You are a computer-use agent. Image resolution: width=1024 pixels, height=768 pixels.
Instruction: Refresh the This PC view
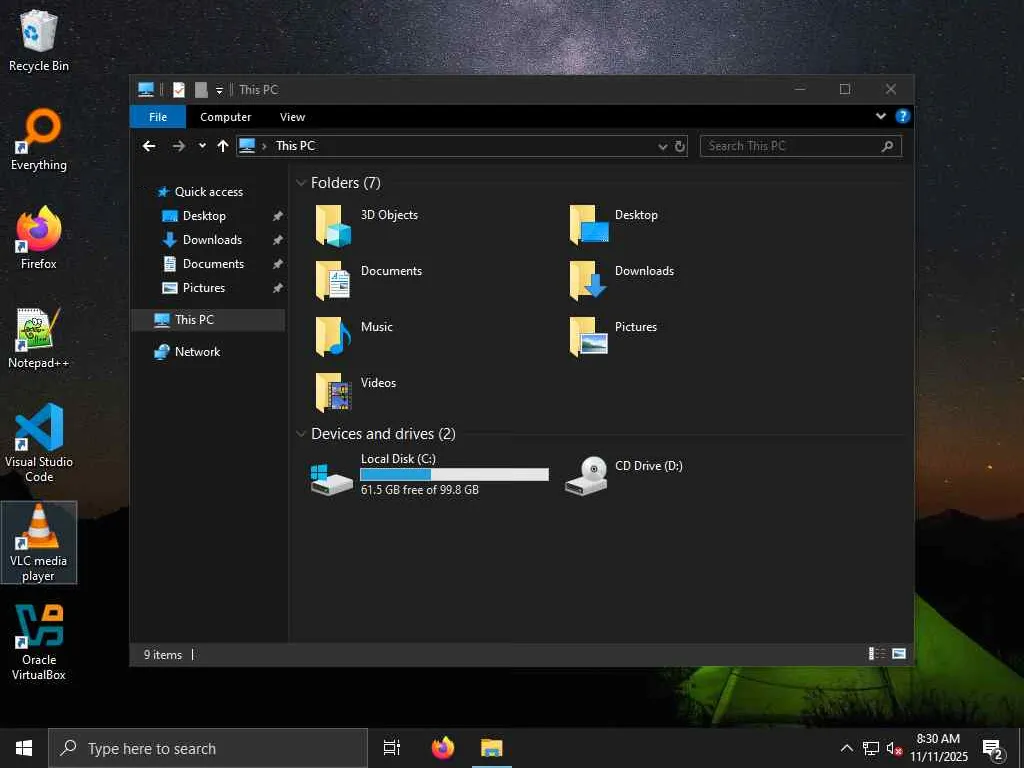[680, 146]
